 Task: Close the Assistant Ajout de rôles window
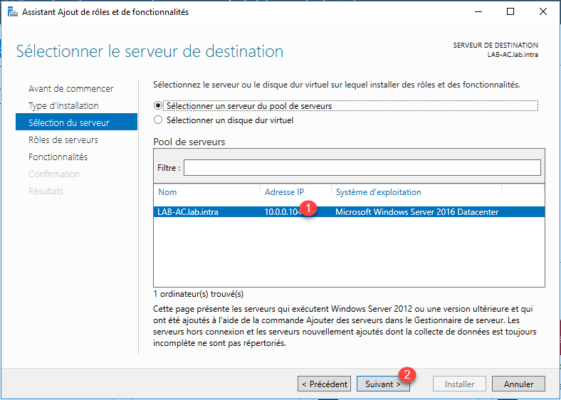coord(543,12)
